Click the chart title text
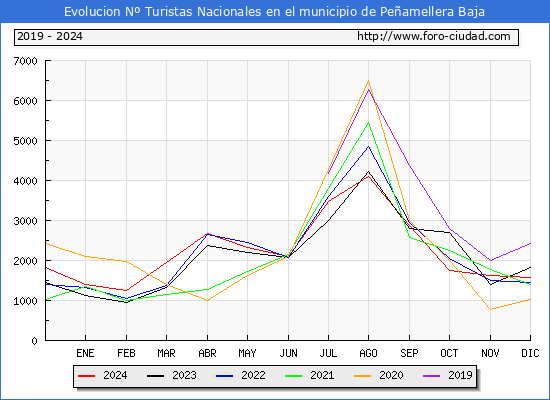This screenshot has width=550, height=400. (274, 12)
